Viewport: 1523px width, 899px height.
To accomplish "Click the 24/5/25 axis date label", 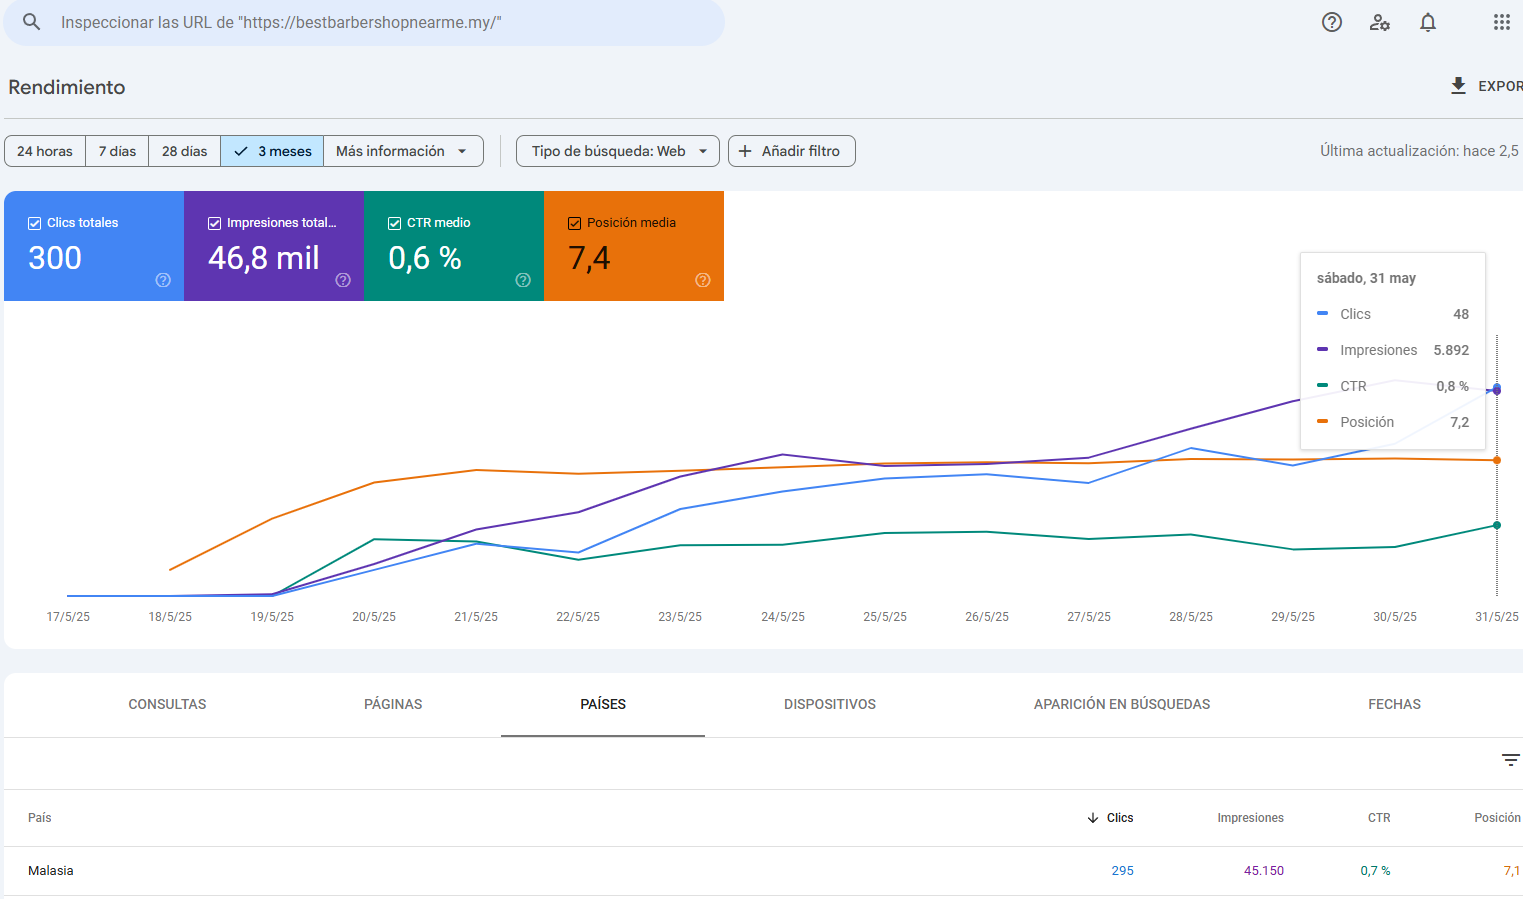I will tap(783, 617).
